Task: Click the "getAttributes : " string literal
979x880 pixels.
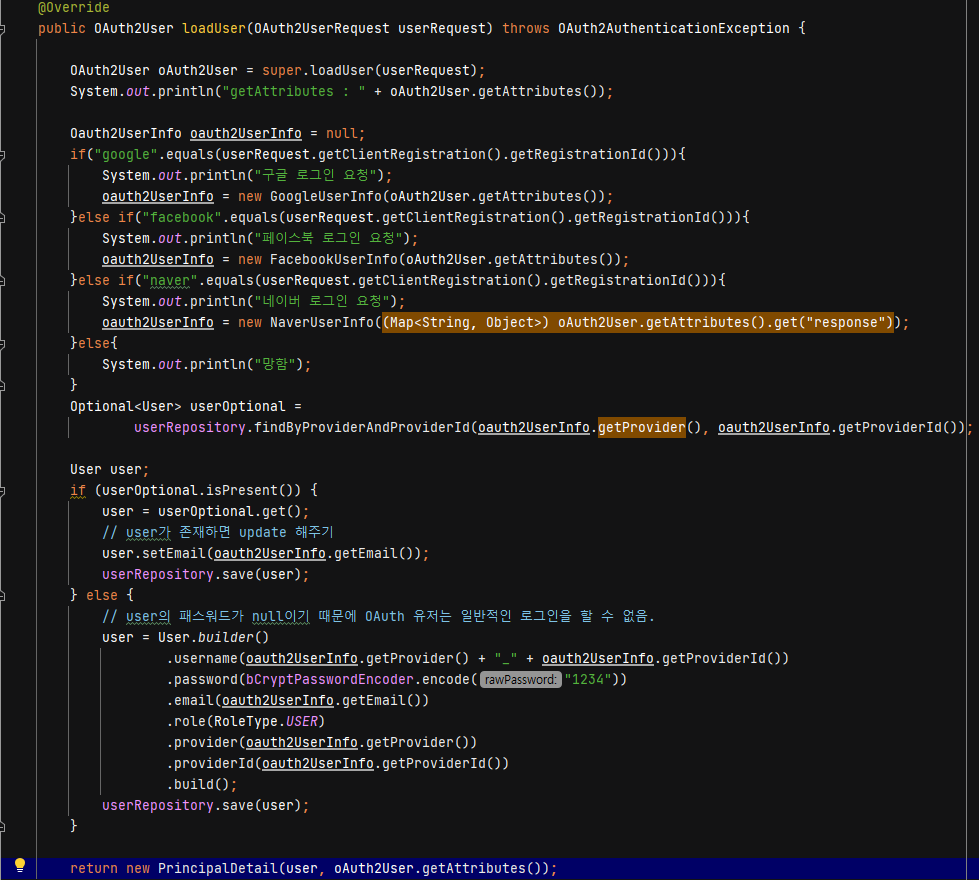Action: (294, 91)
